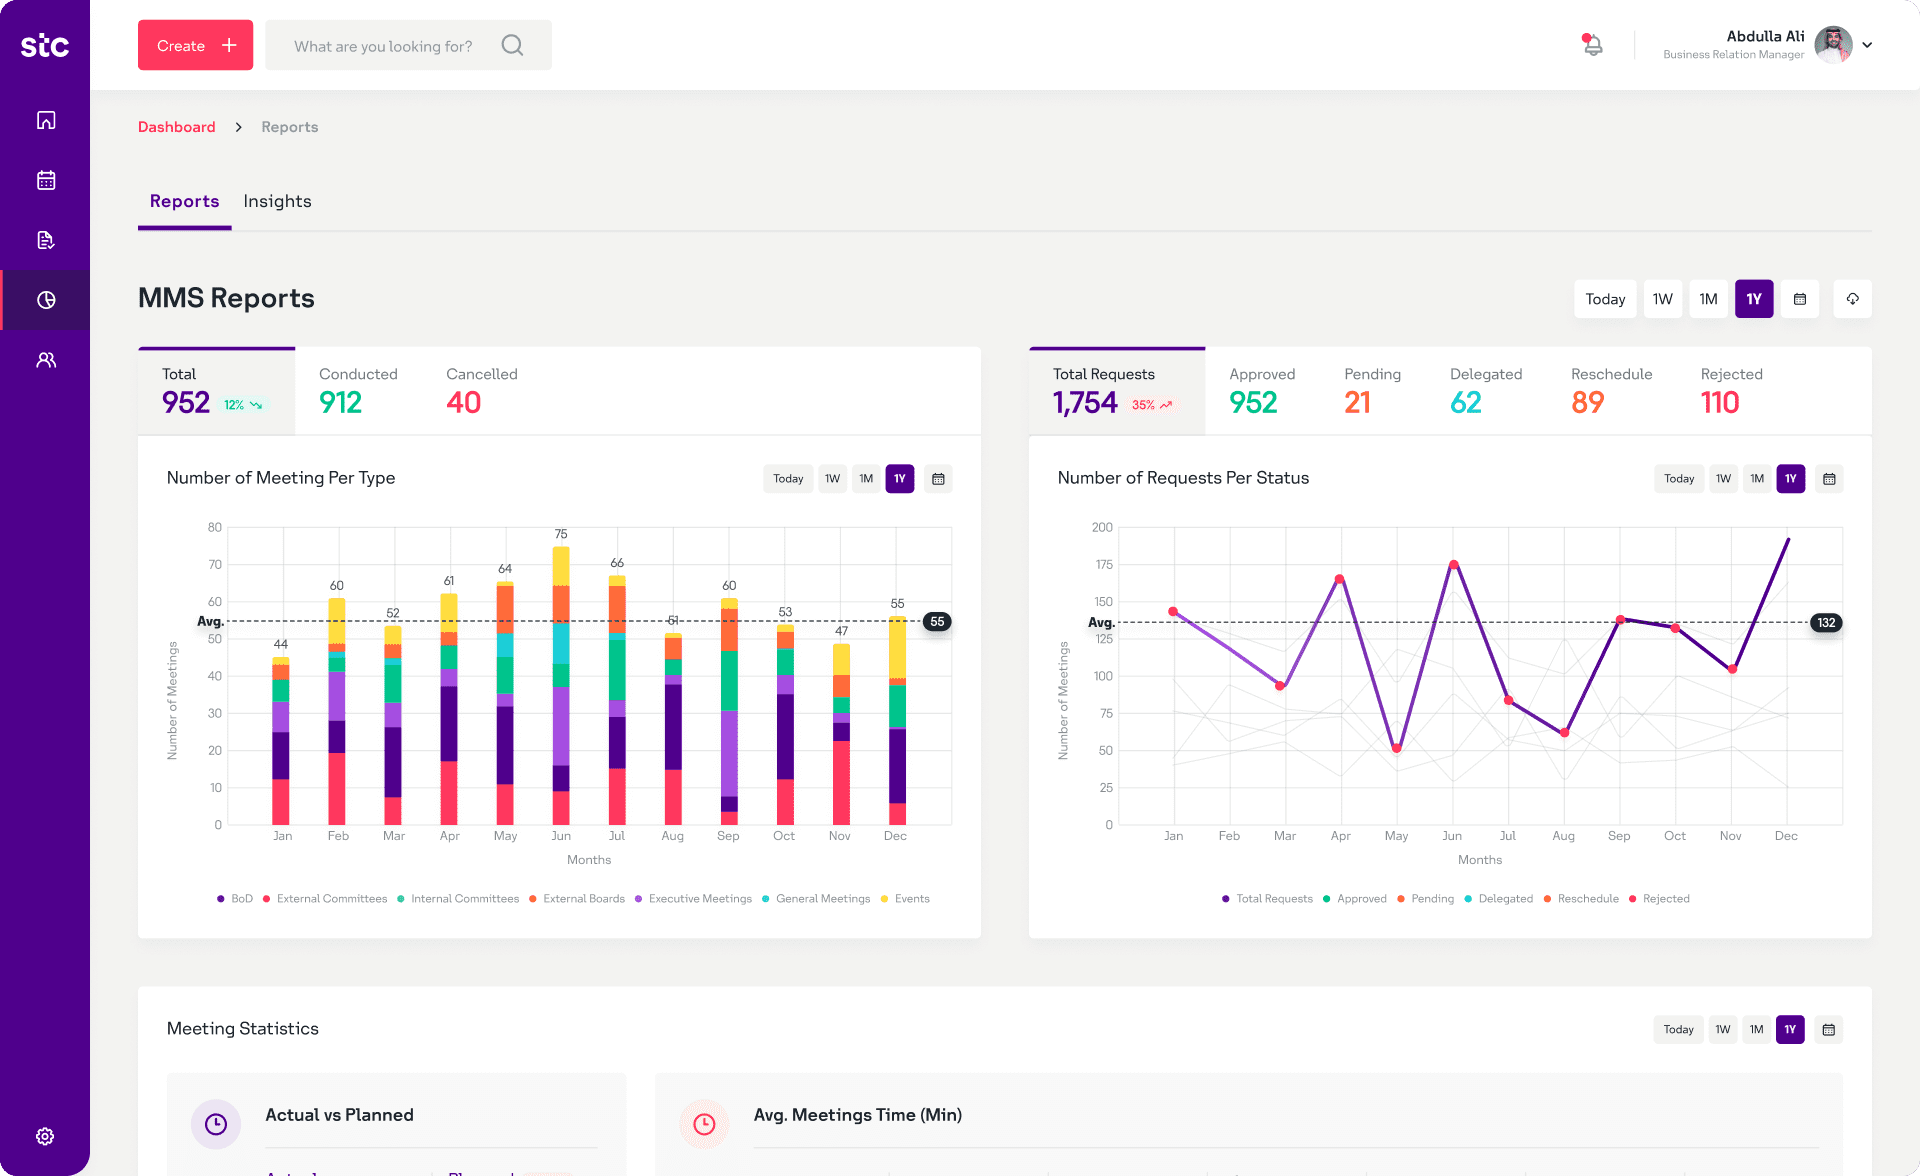Click the Jun bar labeled 75
Screen dimensions: 1920x1176
[561, 685]
